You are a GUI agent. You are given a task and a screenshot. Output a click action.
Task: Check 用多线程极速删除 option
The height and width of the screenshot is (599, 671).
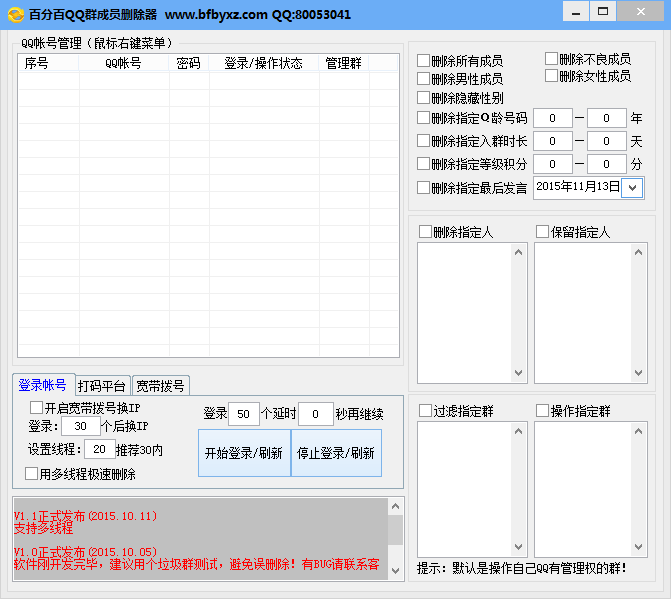click(x=31, y=474)
